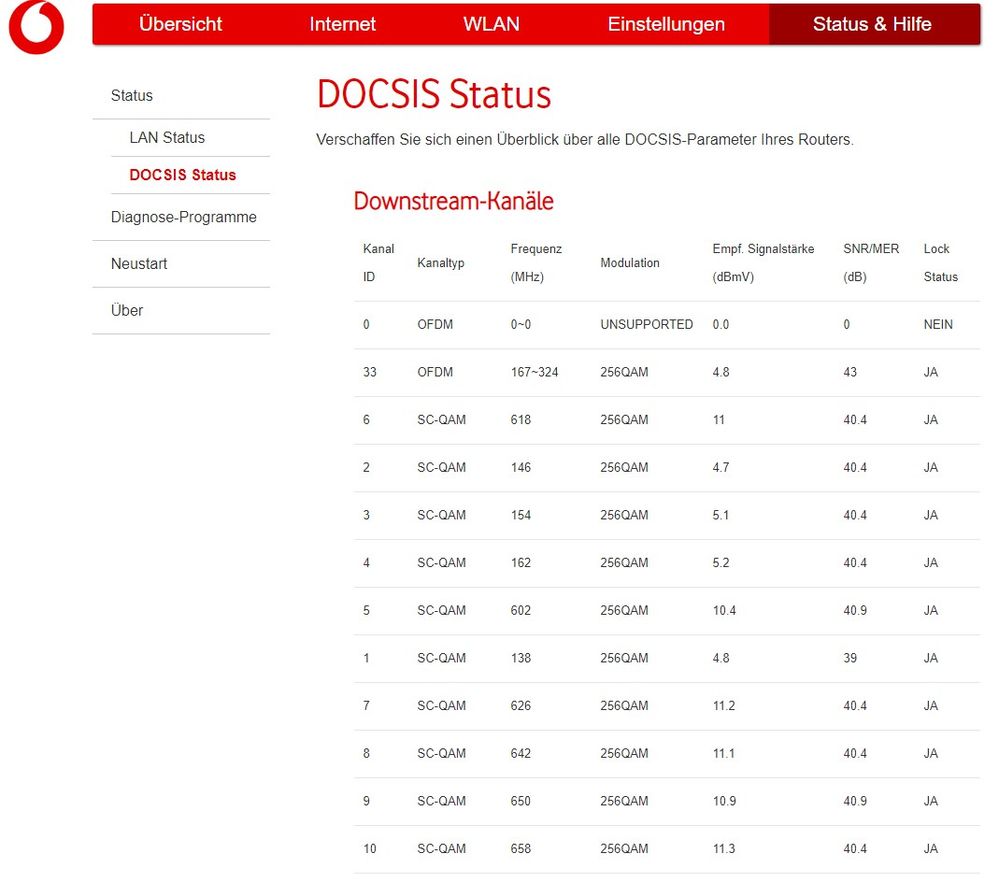Click the OFDM type in channel 33 row

435,373
